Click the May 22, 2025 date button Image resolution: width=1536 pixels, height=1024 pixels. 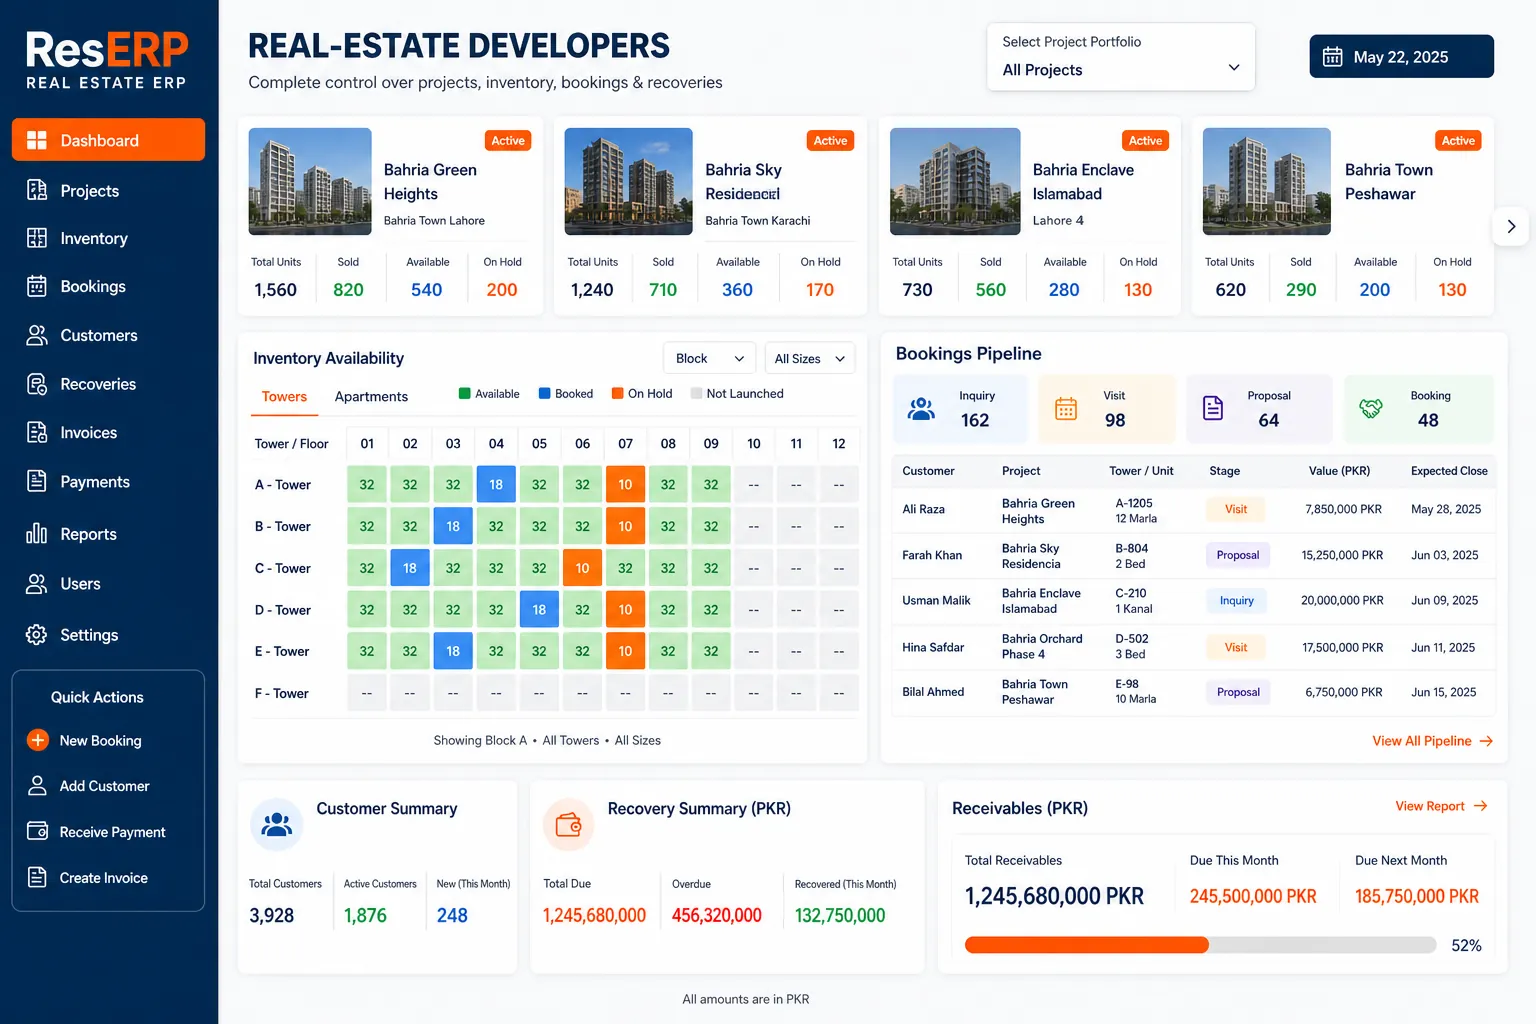tap(1401, 57)
